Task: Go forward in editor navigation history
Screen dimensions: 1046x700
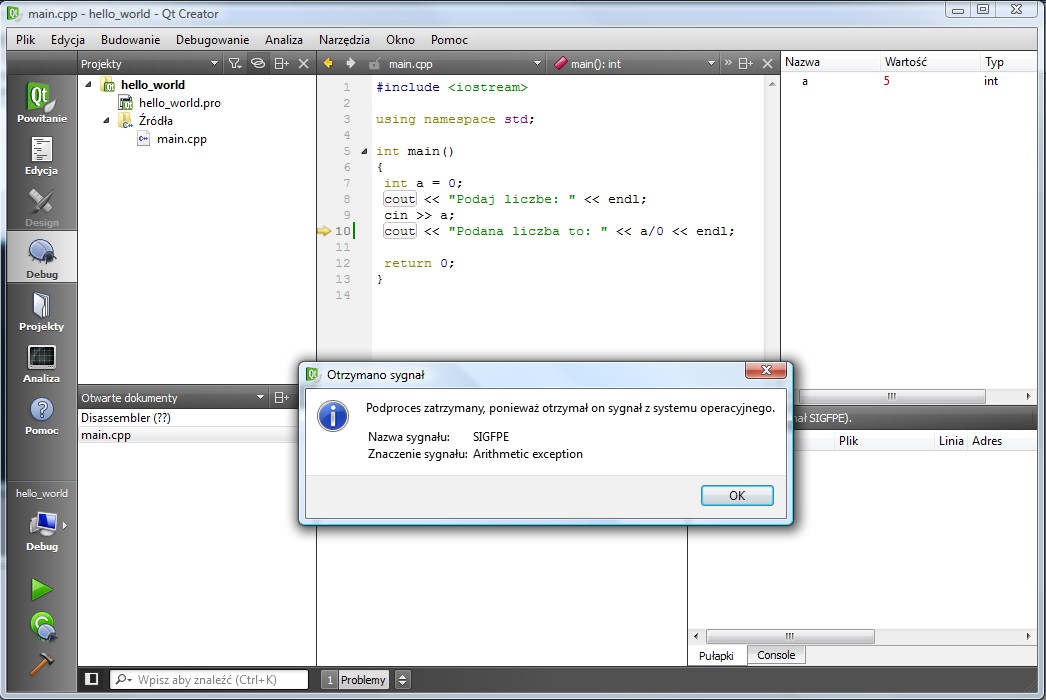Action: (351, 63)
